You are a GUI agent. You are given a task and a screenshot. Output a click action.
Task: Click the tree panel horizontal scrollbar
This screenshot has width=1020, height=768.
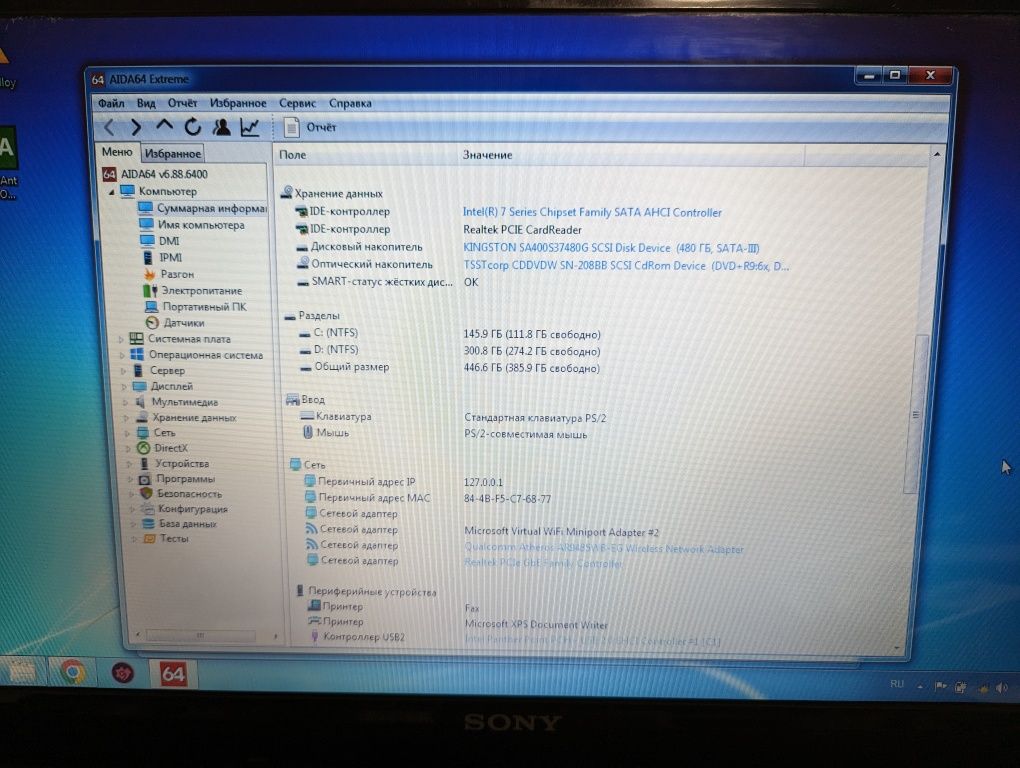point(201,635)
